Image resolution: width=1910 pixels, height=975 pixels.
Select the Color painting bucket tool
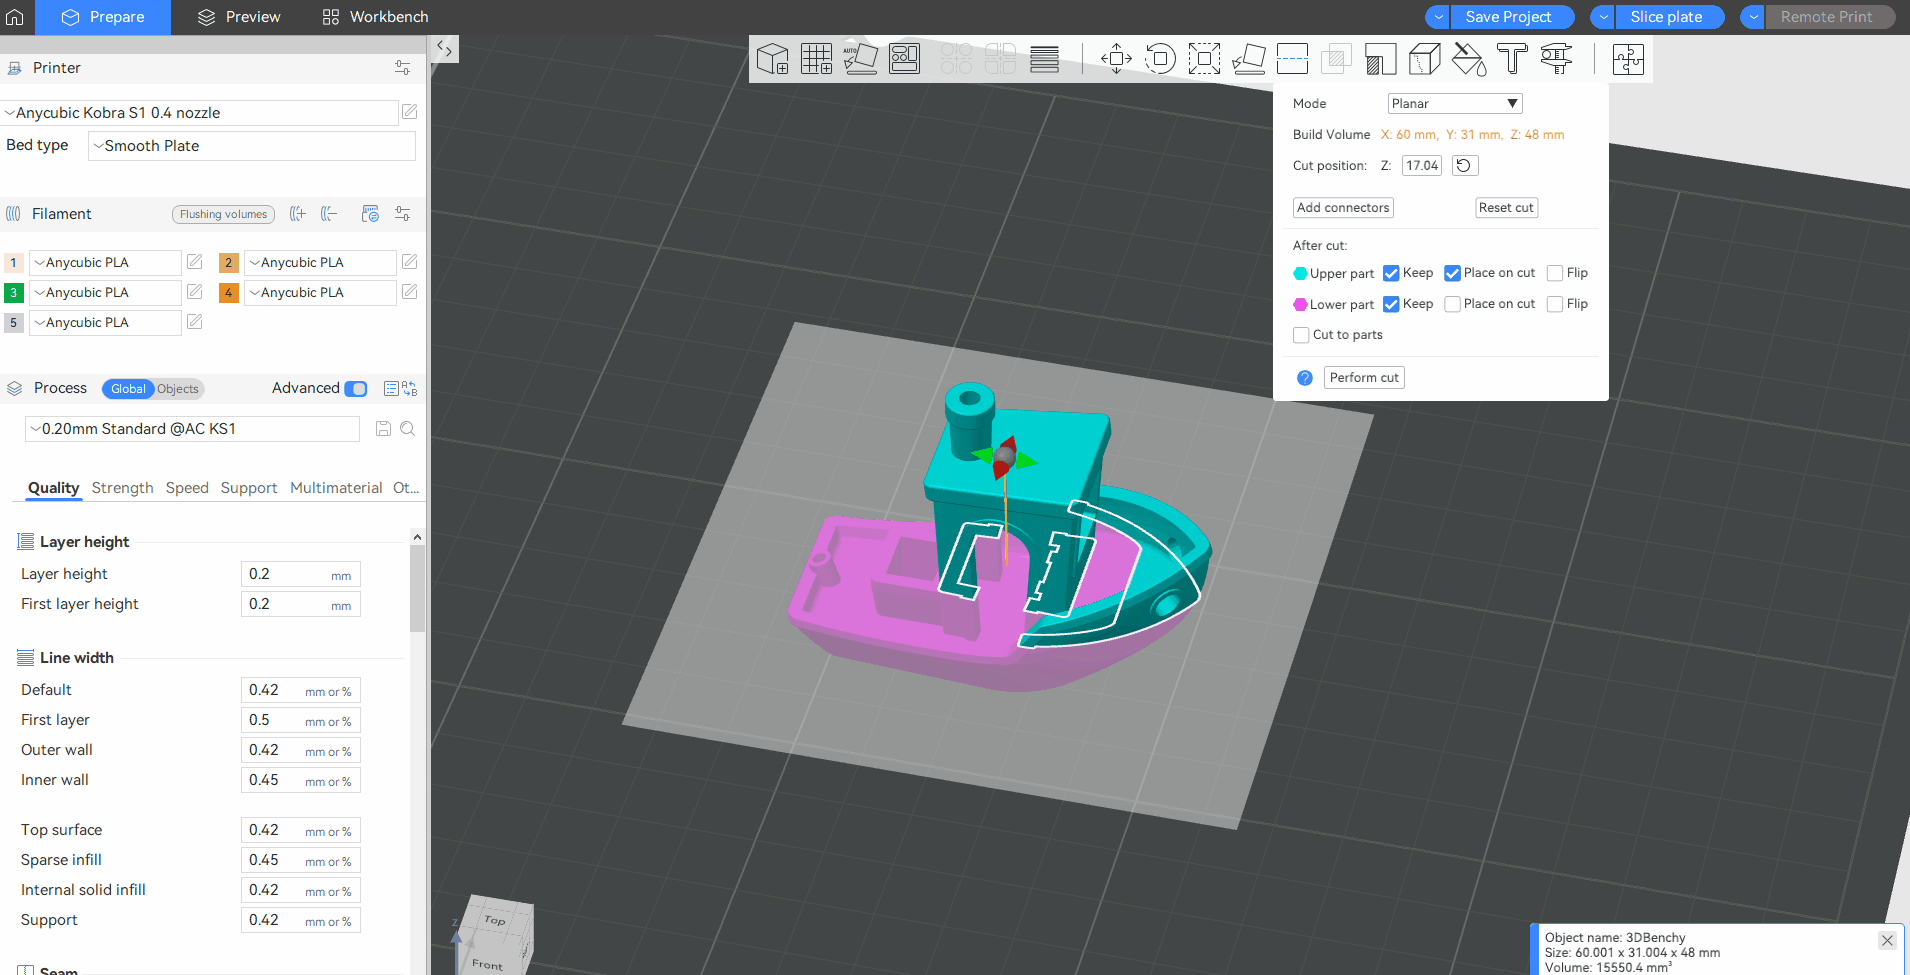click(x=1468, y=59)
